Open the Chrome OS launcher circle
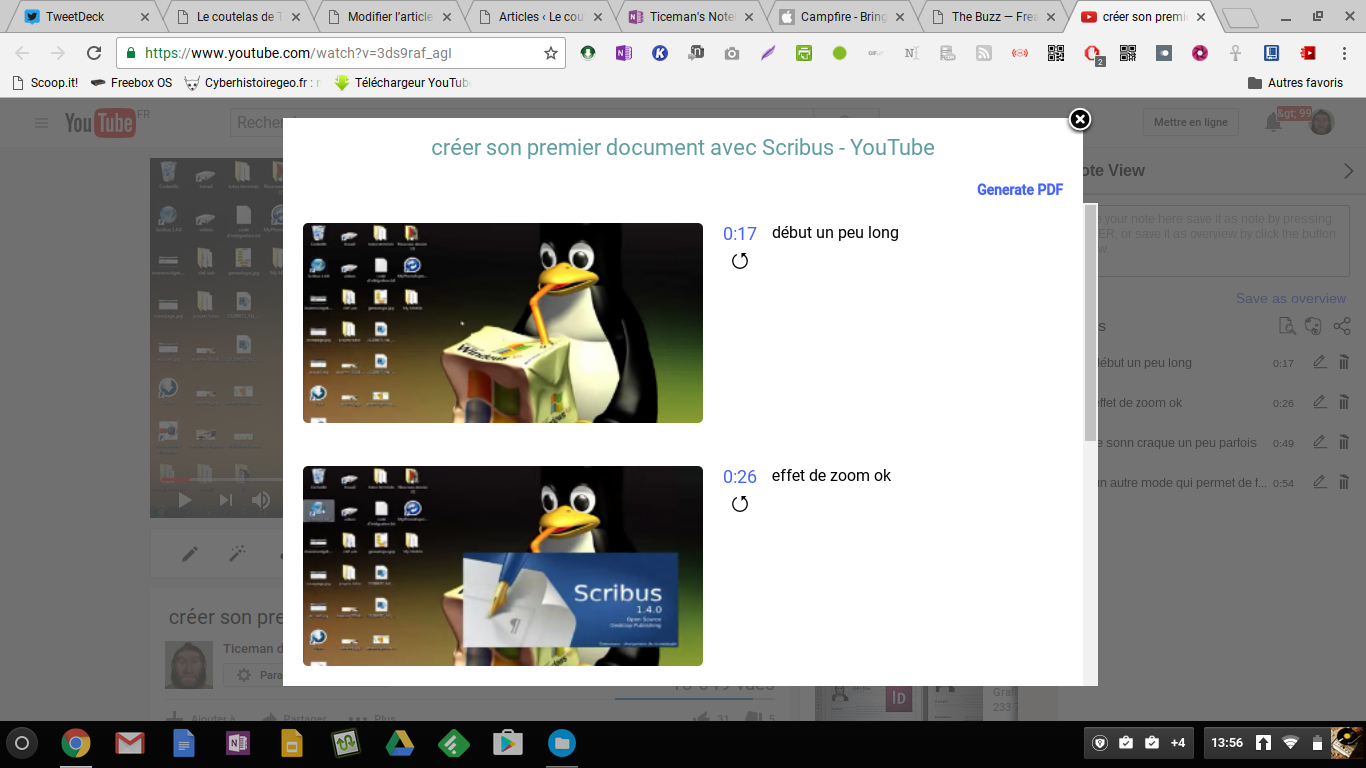Image resolution: width=1366 pixels, height=768 pixels. click(x=22, y=743)
